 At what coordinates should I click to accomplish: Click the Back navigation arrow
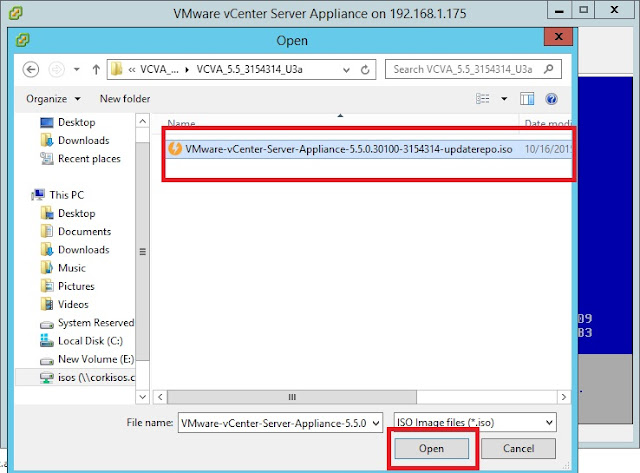click(31, 69)
